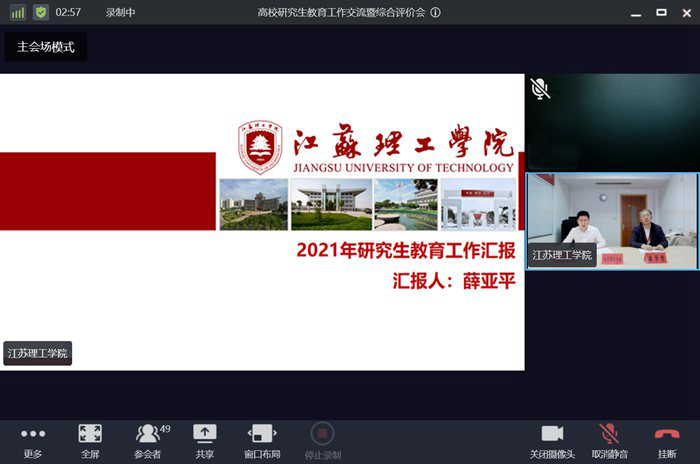The width and height of the screenshot is (700, 464).
Task: Start screen sharing with 共享
Action: 204,441
